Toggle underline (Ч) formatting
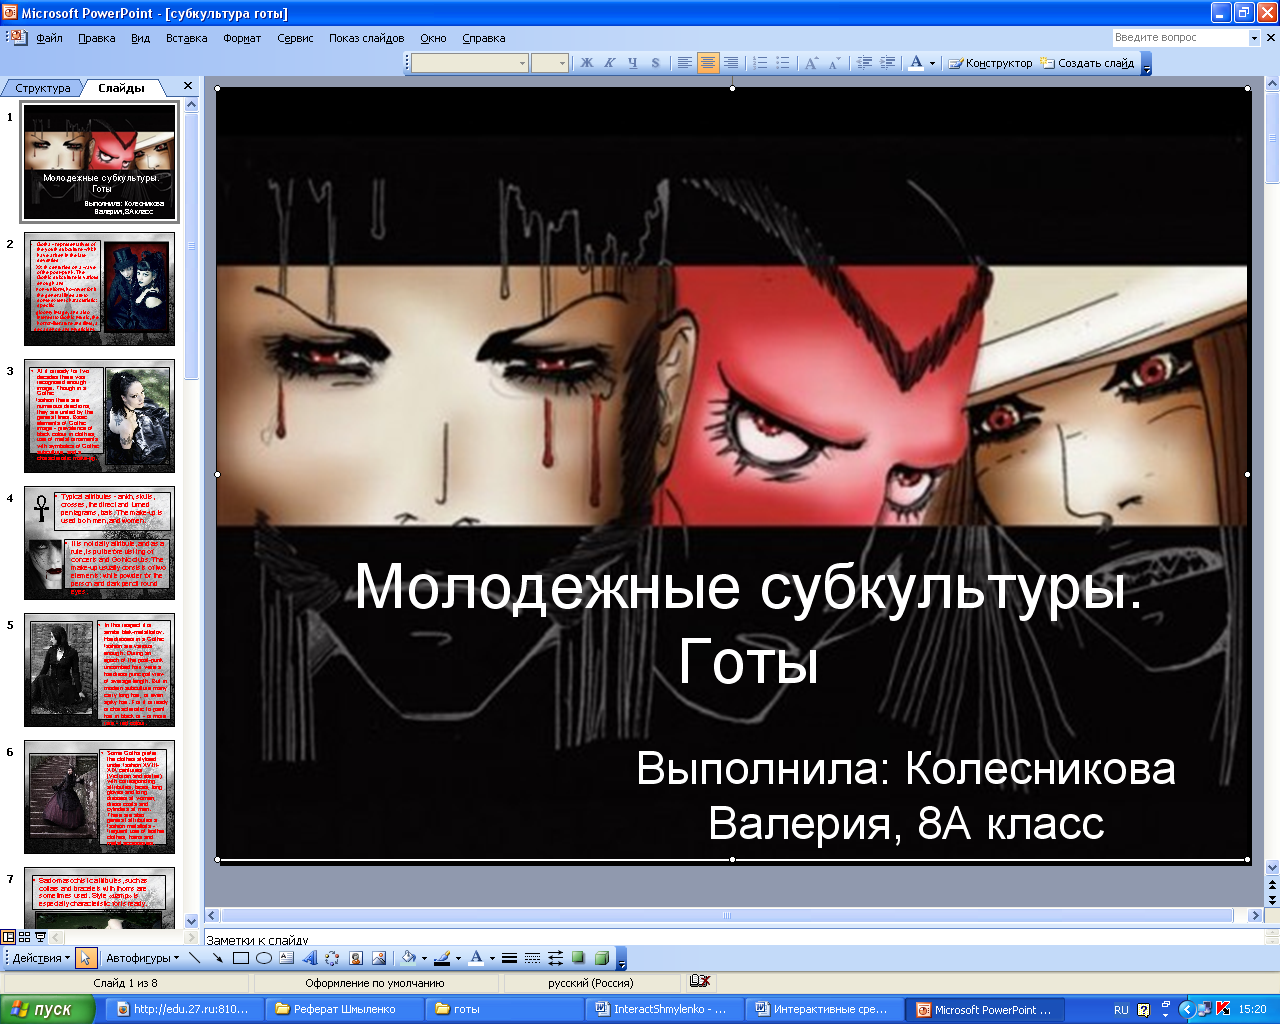The height and width of the screenshot is (1024, 1280). 633,63
